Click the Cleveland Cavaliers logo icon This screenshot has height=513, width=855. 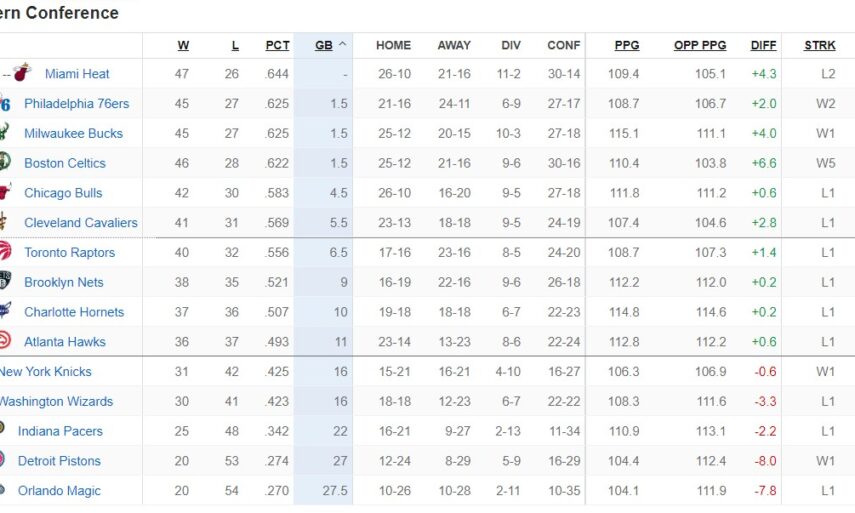tap(5, 222)
